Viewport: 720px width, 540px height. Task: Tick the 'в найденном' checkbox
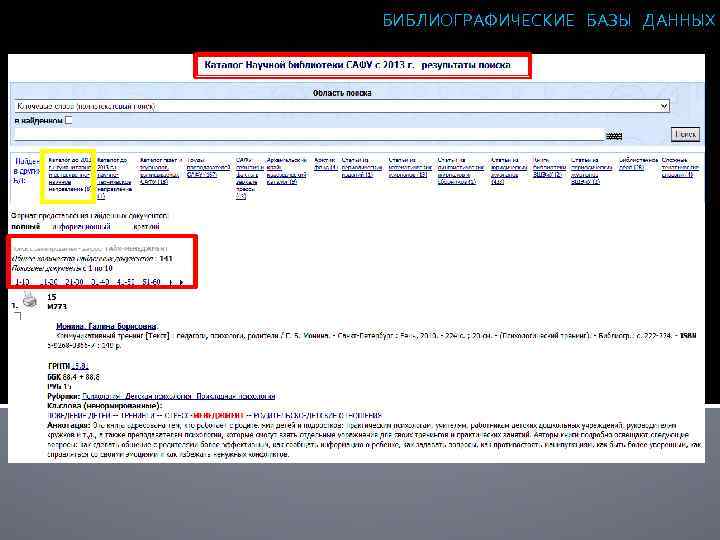coord(69,120)
